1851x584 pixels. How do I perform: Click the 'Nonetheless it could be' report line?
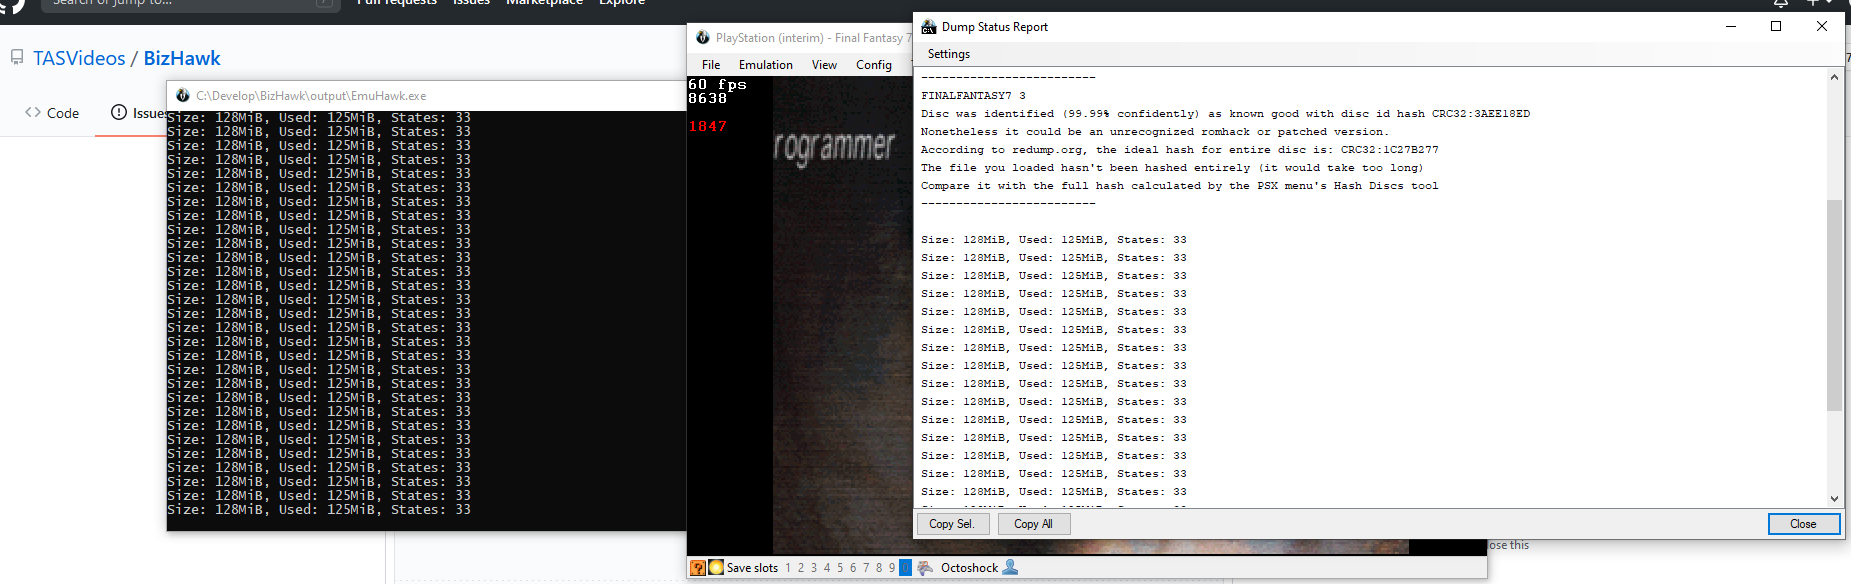pyautogui.click(x=1153, y=132)
